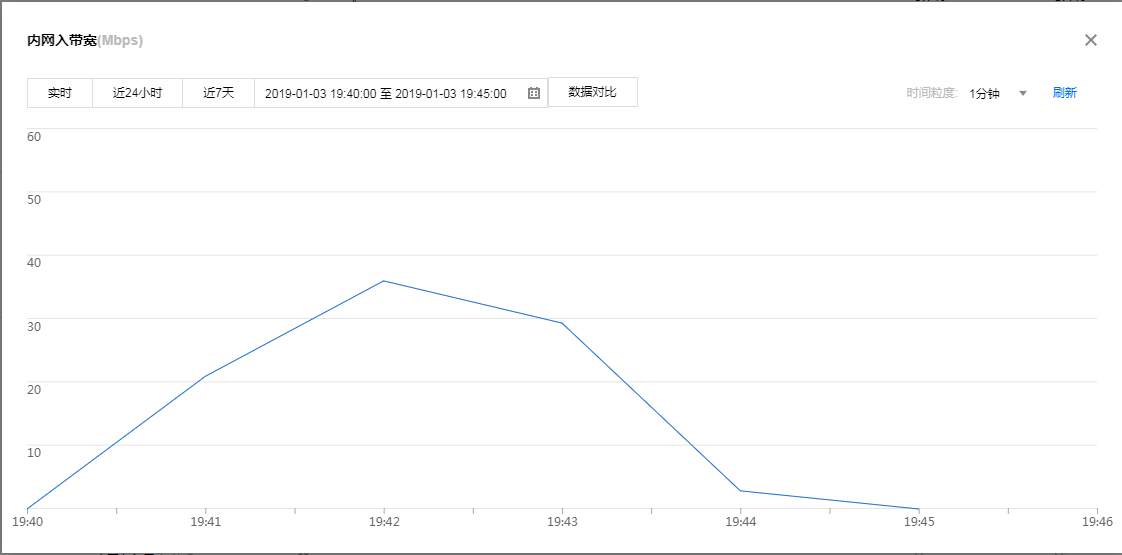
Task: Click the line's end point at 19:45
Action: click(x=919, y=509)
